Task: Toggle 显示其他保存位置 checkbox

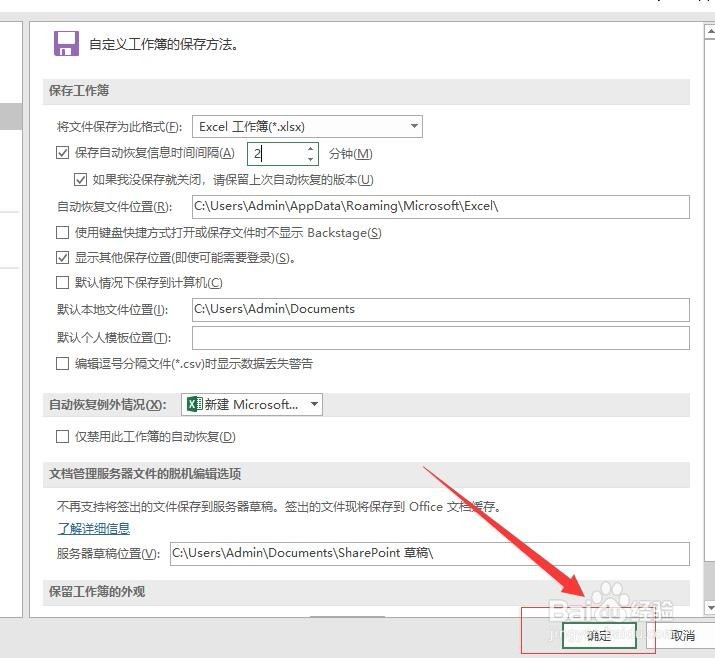Action: [x=62, y=258]
